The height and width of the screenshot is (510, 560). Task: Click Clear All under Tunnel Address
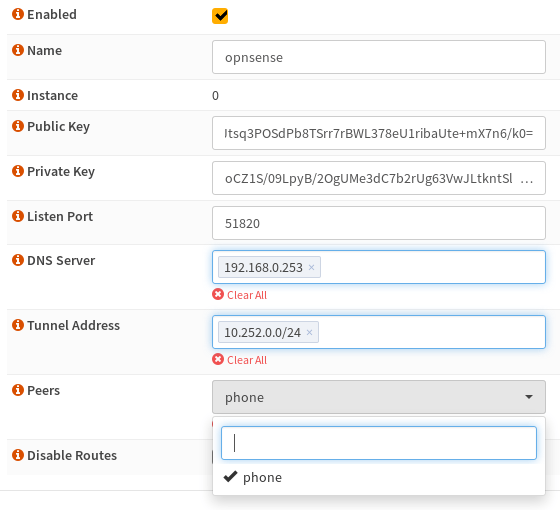240,360
